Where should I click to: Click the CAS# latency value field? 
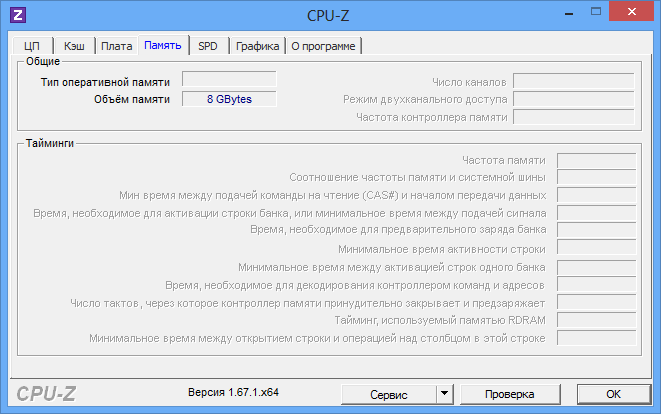point(597,195)
